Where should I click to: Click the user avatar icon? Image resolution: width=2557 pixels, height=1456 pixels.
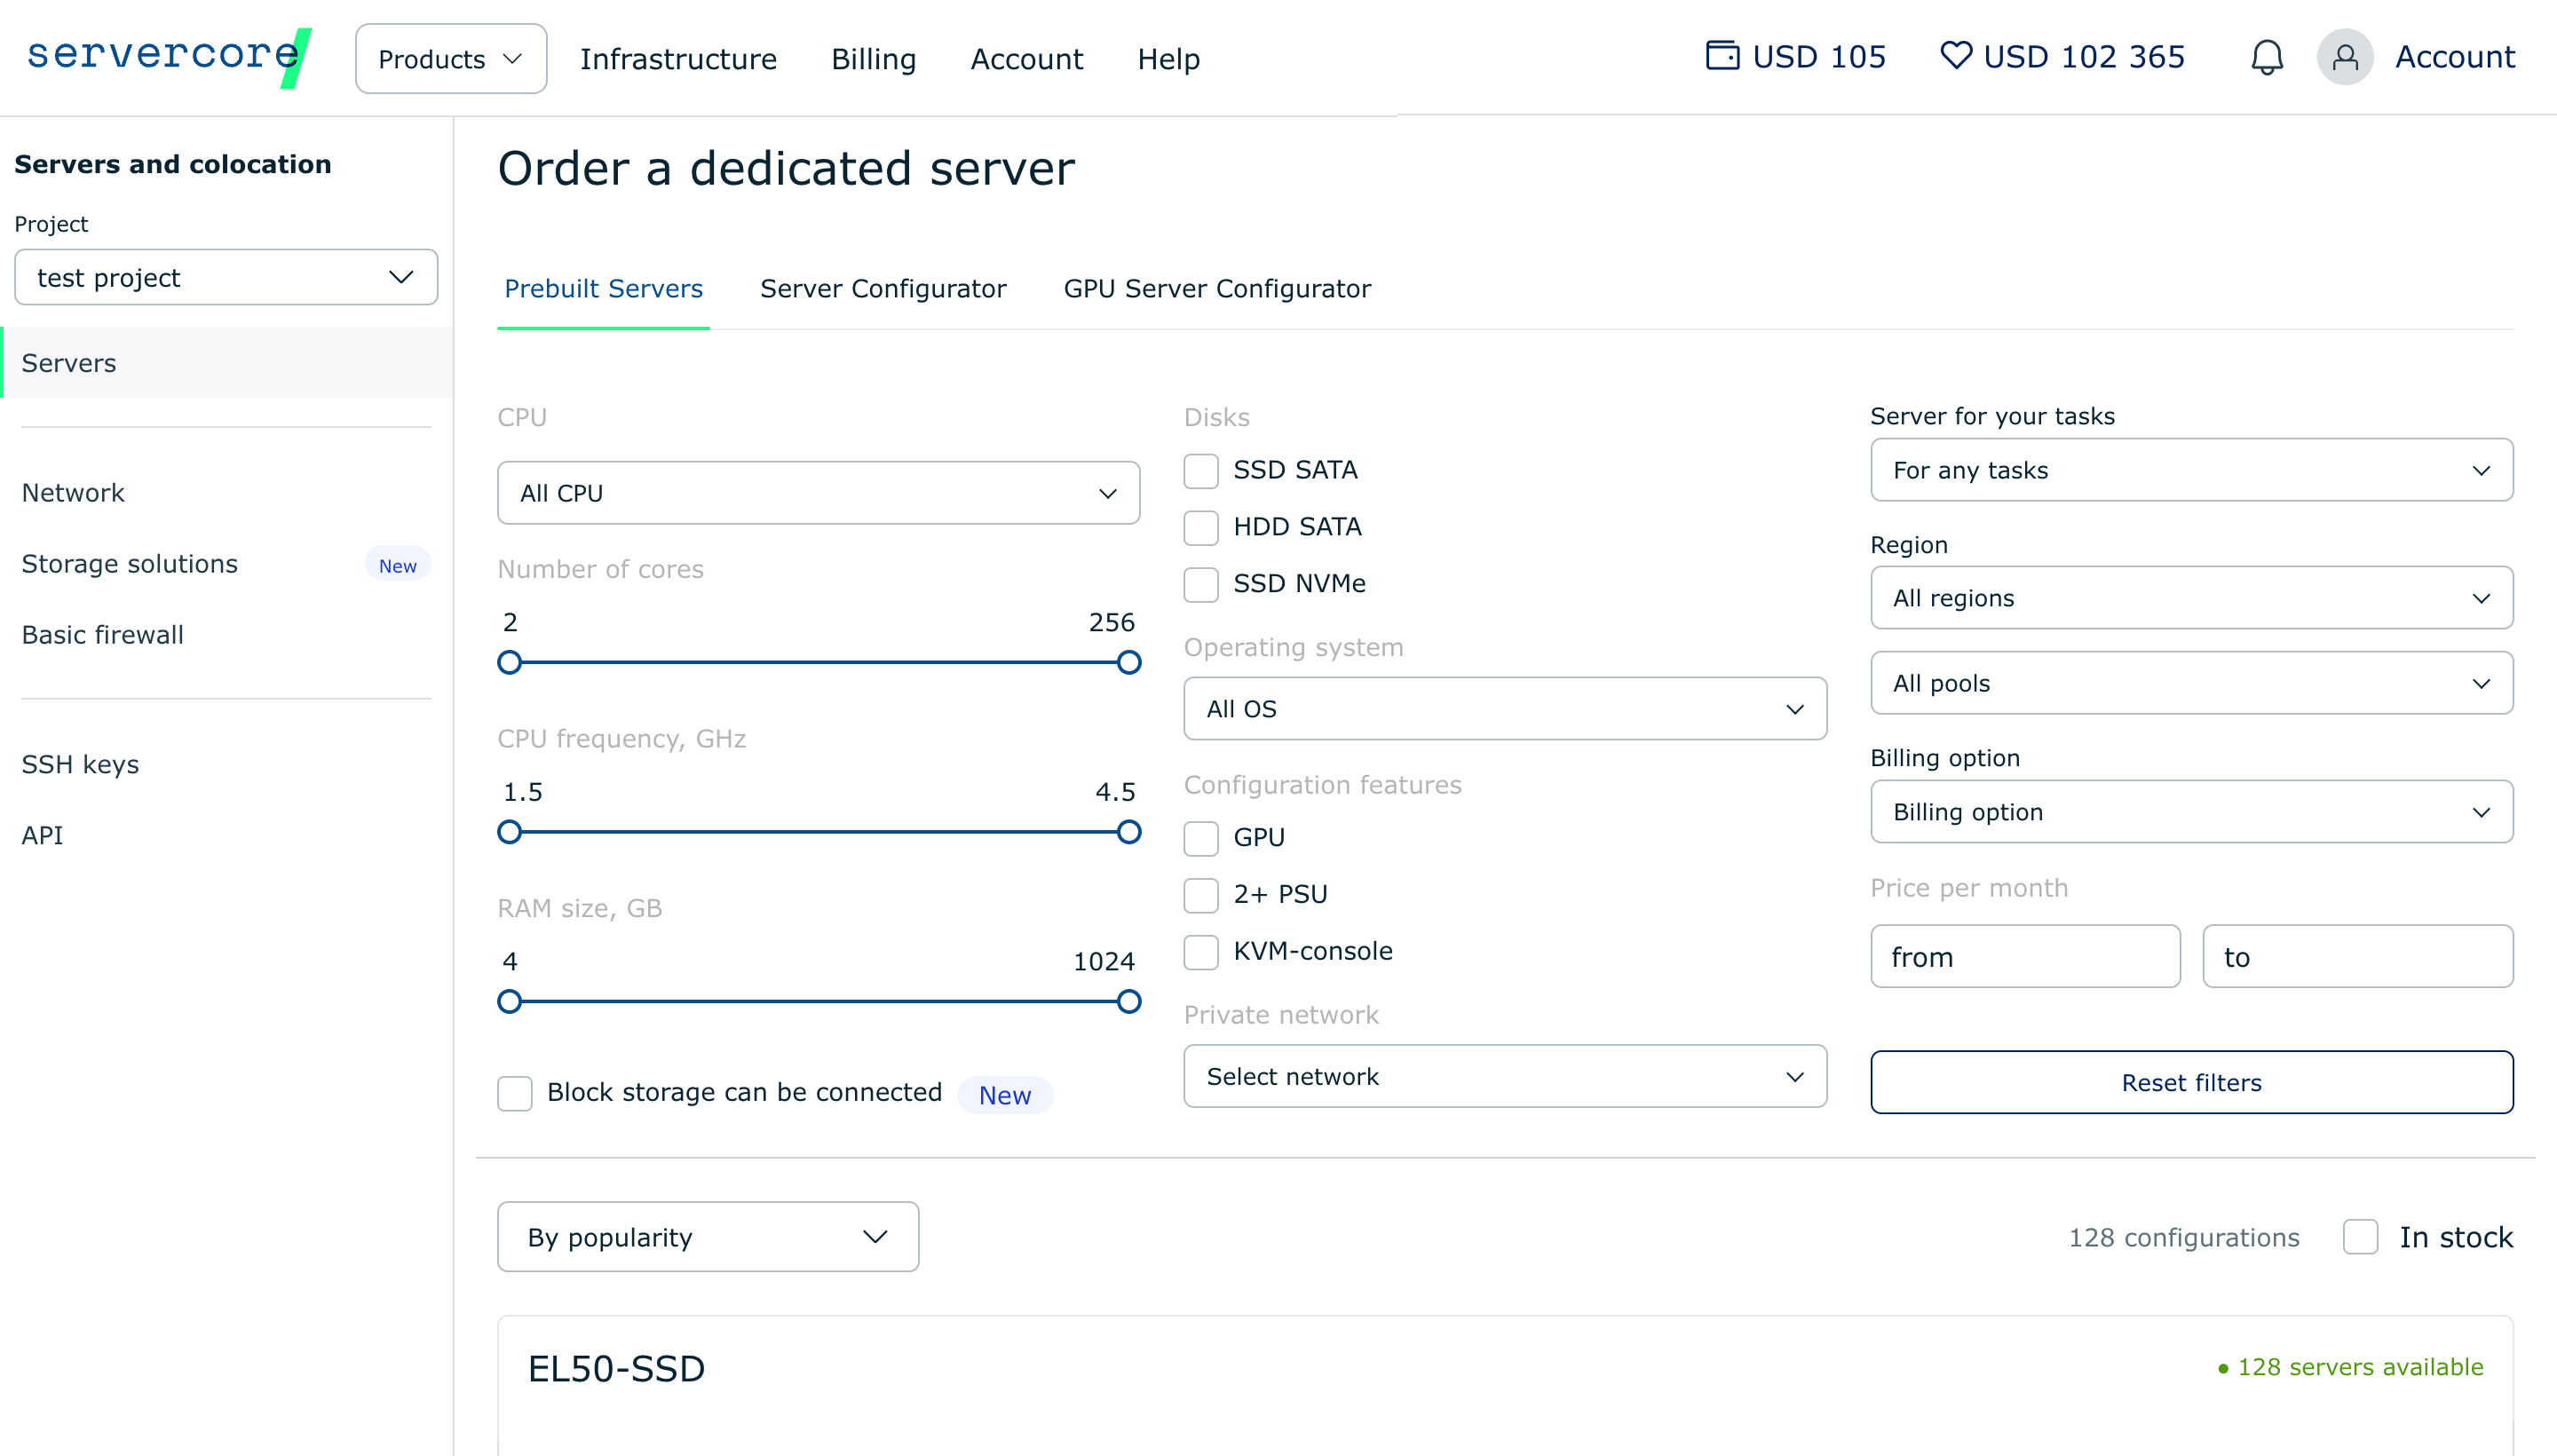(2344, 57)
